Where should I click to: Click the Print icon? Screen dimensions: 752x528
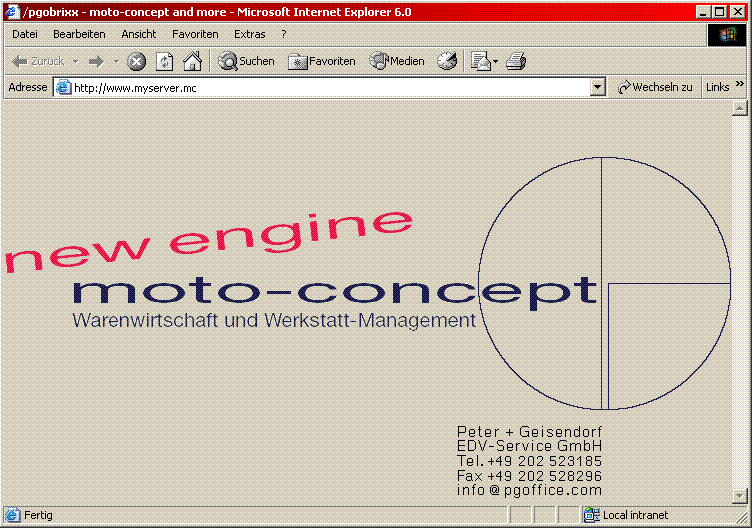516,62
